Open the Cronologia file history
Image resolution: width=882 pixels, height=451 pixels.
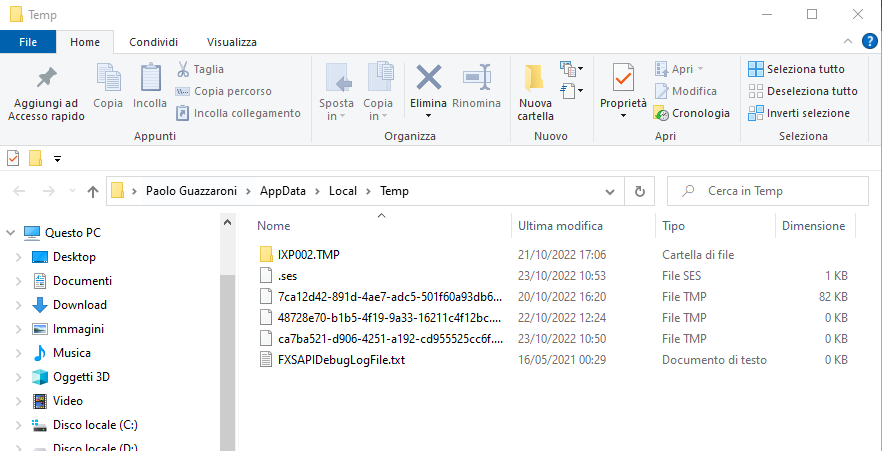[x=691, y=113]
